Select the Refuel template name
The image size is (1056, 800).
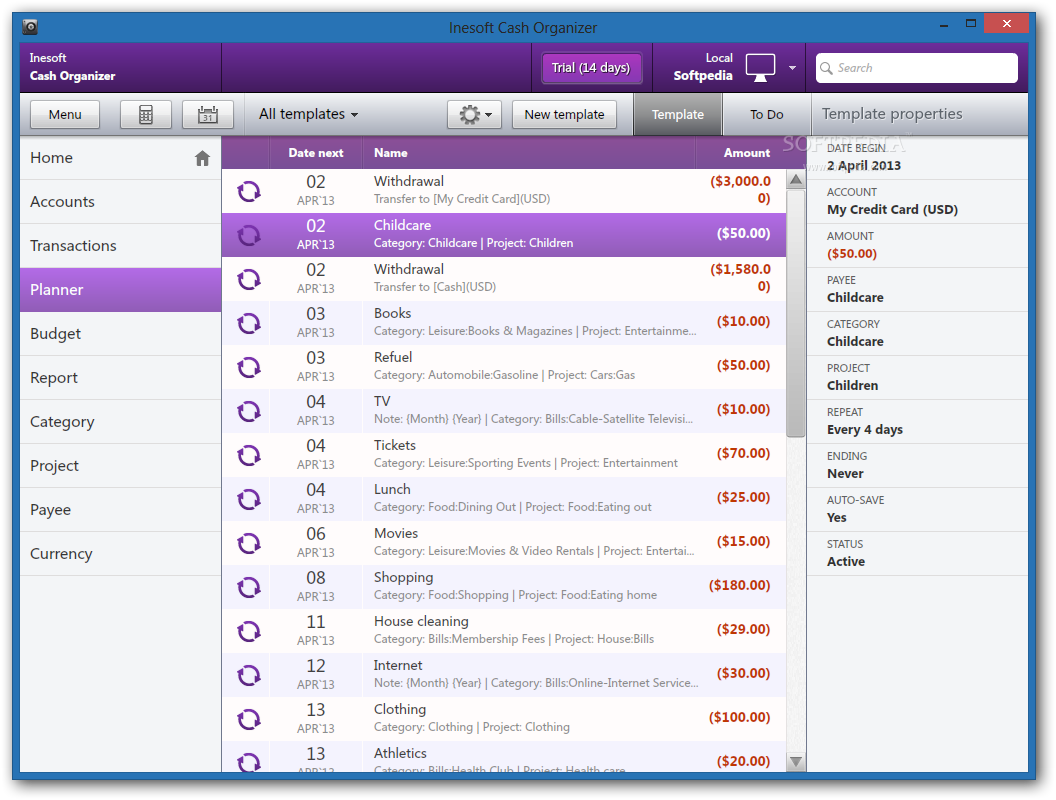coord(393,357)
